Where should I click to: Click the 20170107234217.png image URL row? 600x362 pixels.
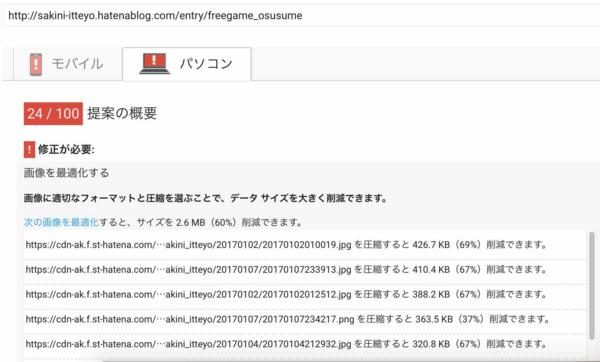click(x=305, y=319)
